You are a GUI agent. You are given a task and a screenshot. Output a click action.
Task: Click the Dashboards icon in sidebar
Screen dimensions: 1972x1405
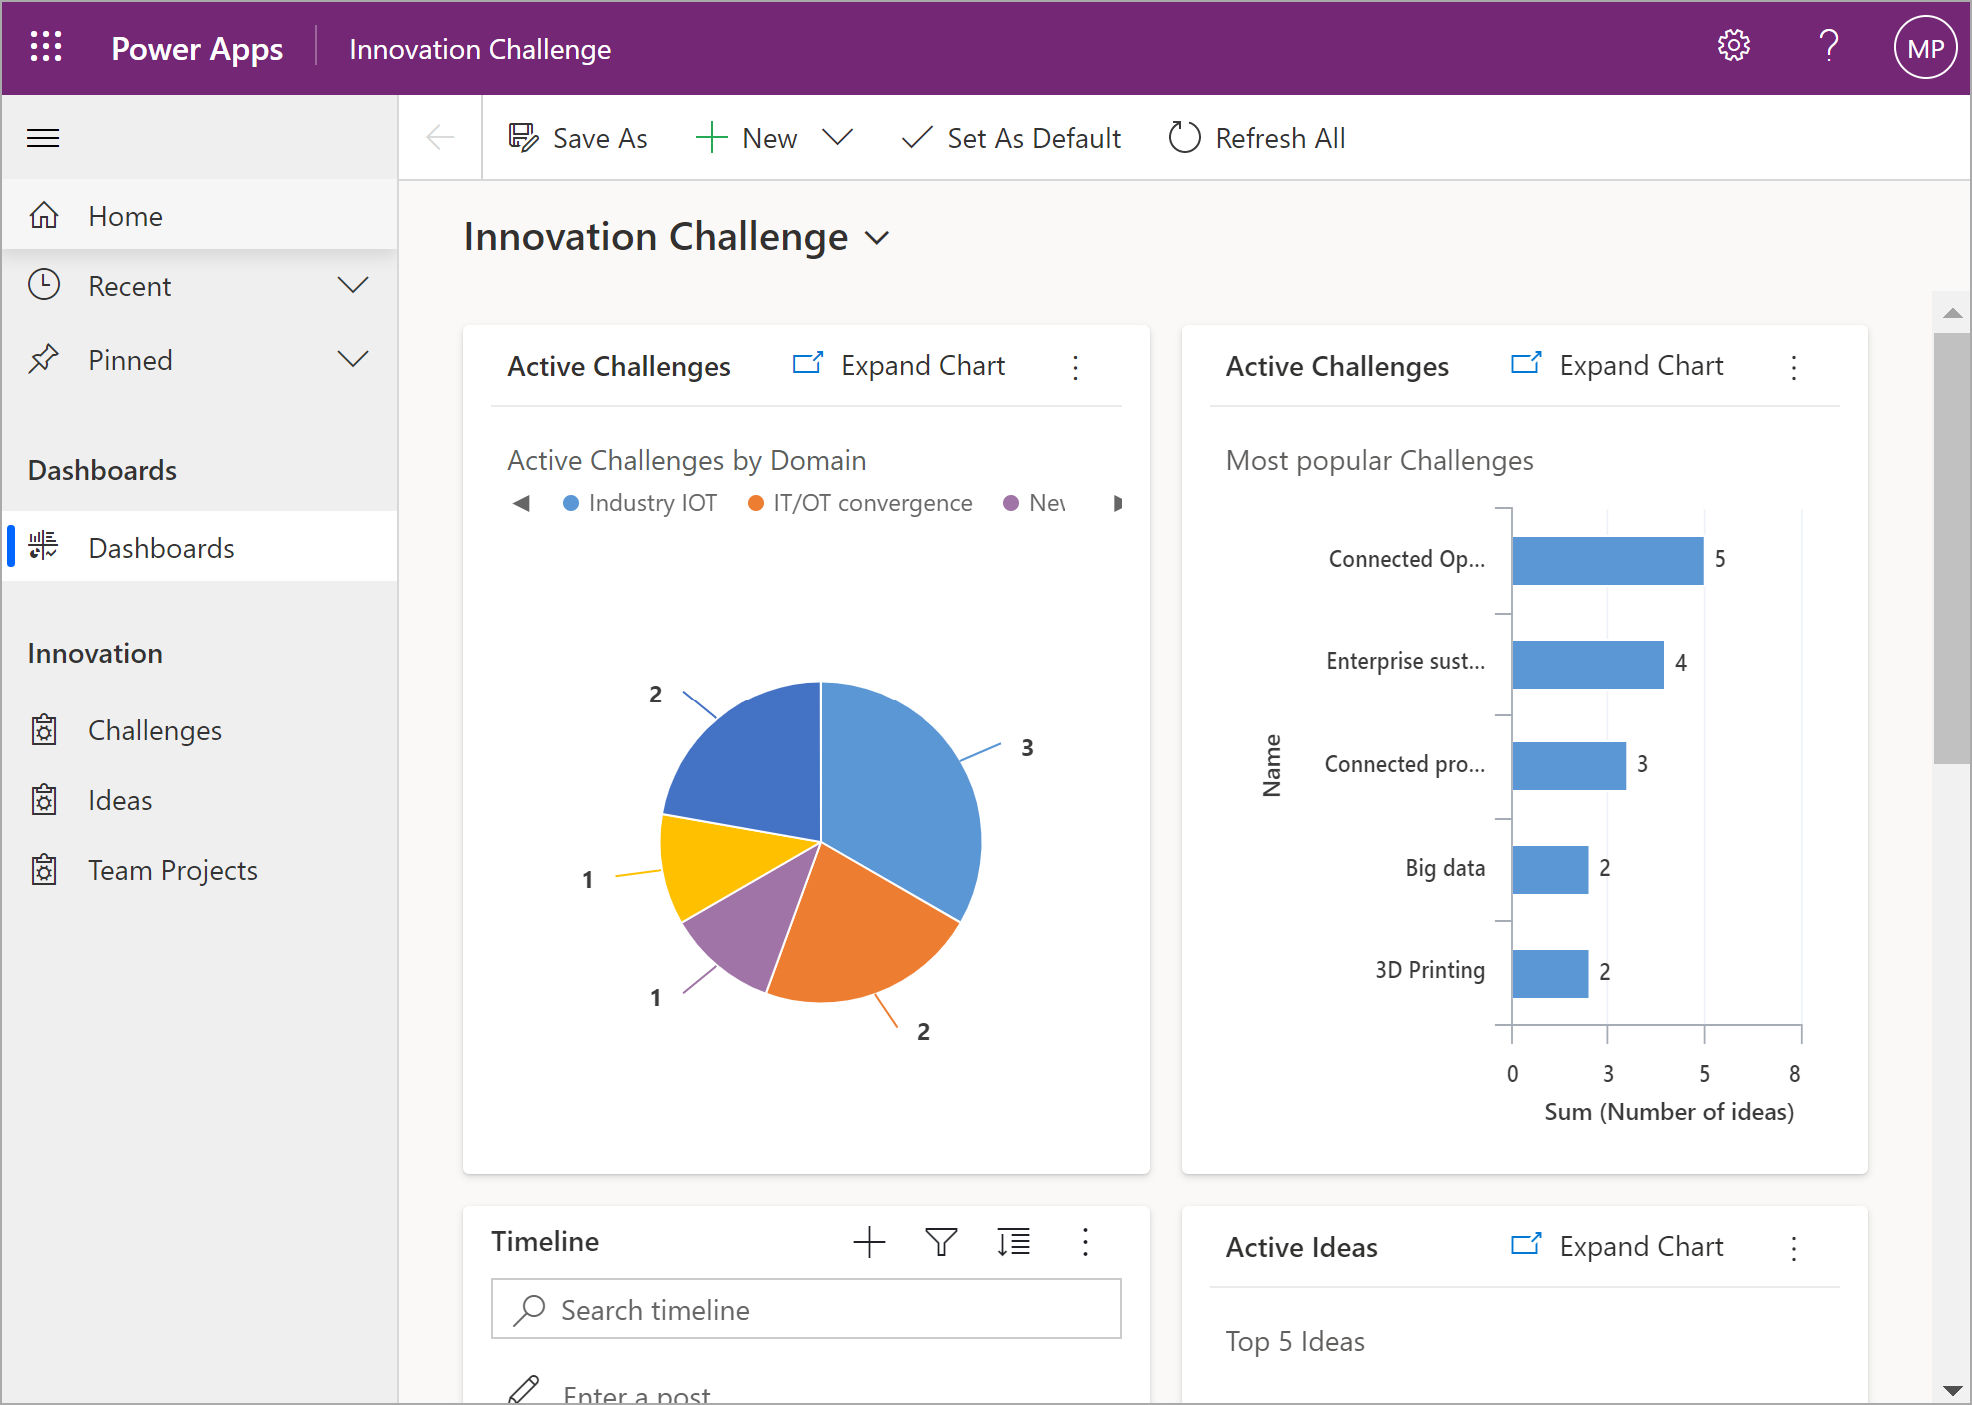coord(52,547)
